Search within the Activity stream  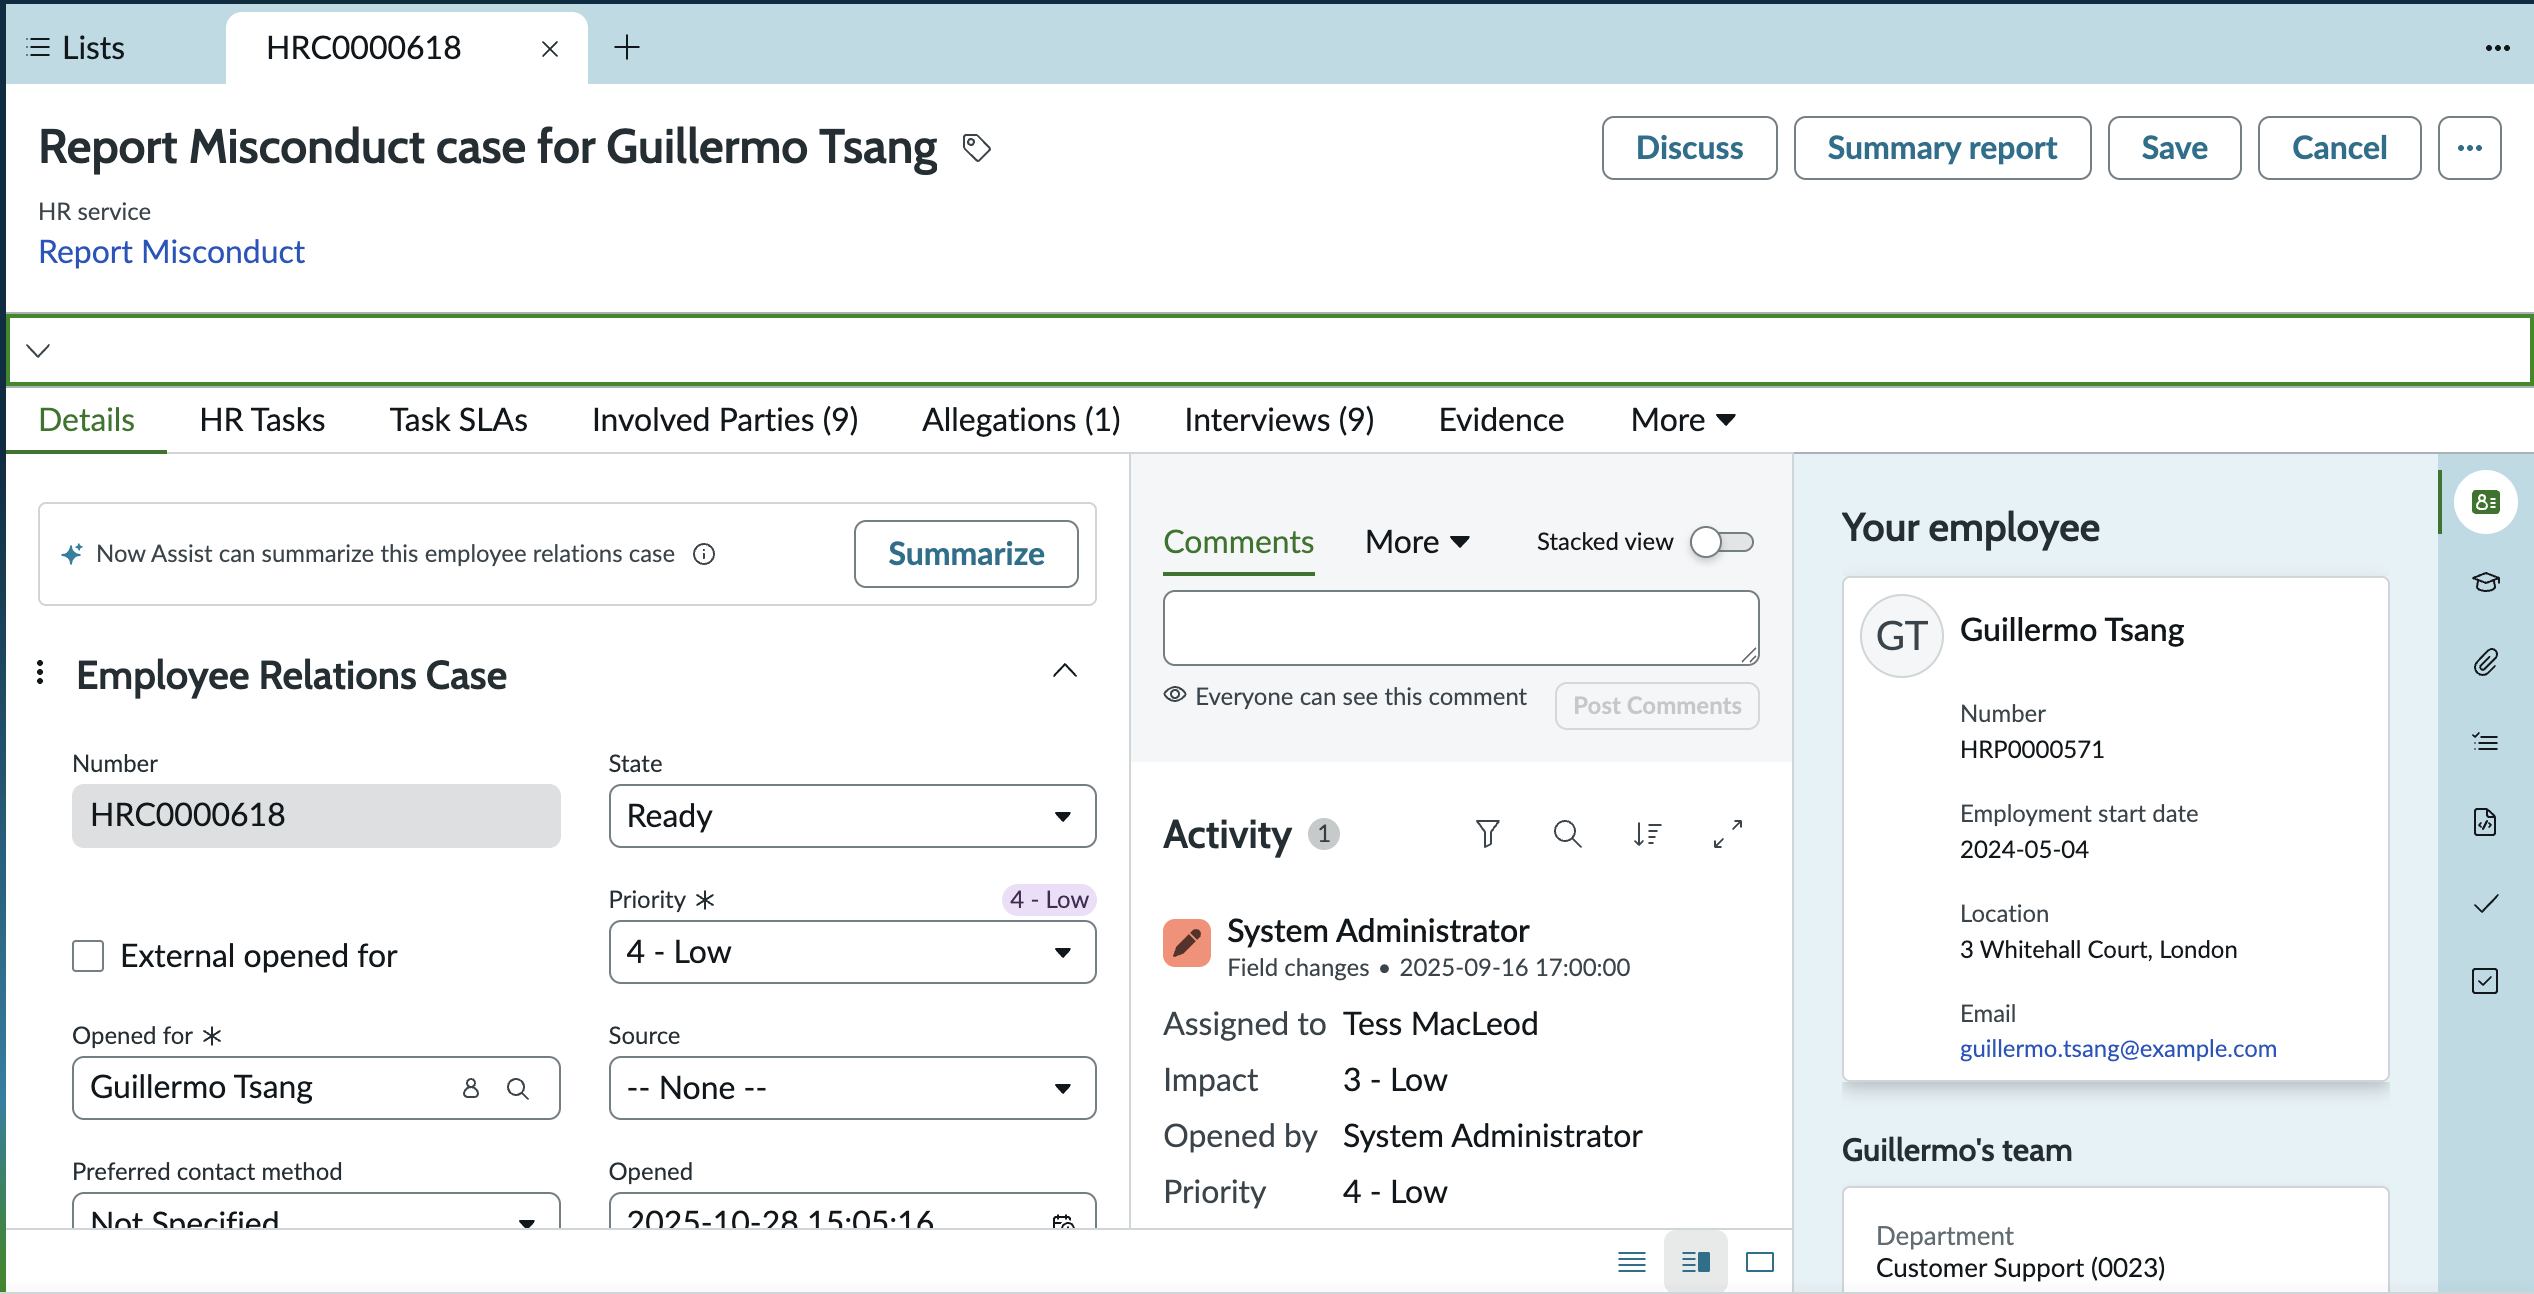click(x=1567, y=833)
